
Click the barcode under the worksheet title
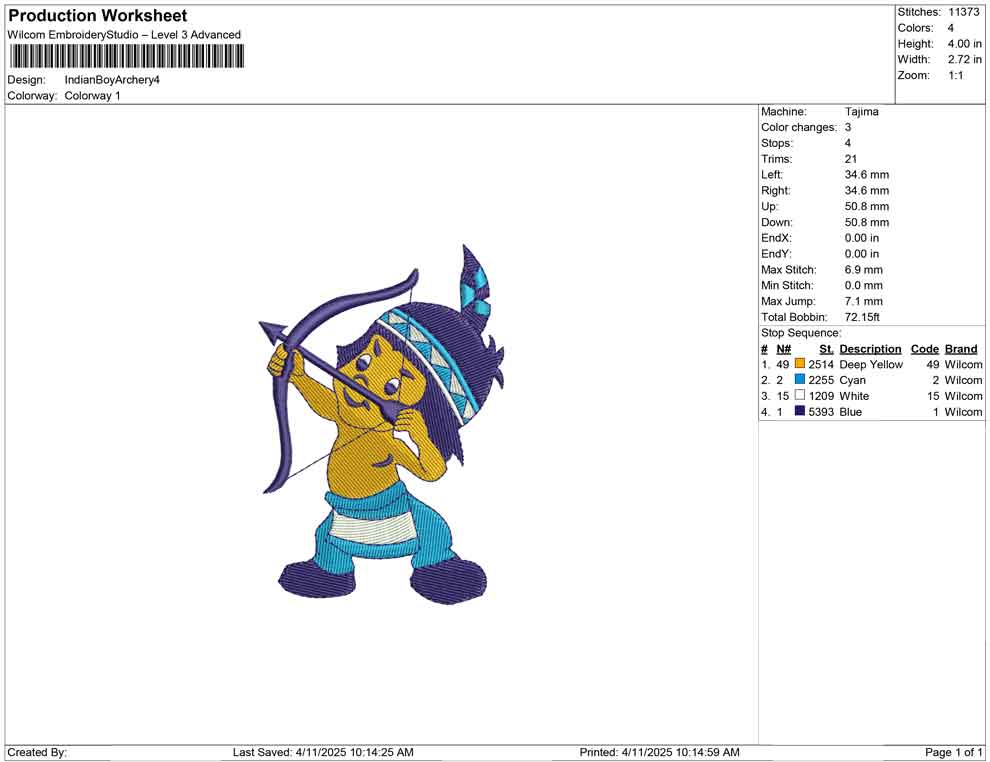pos(126,56)
